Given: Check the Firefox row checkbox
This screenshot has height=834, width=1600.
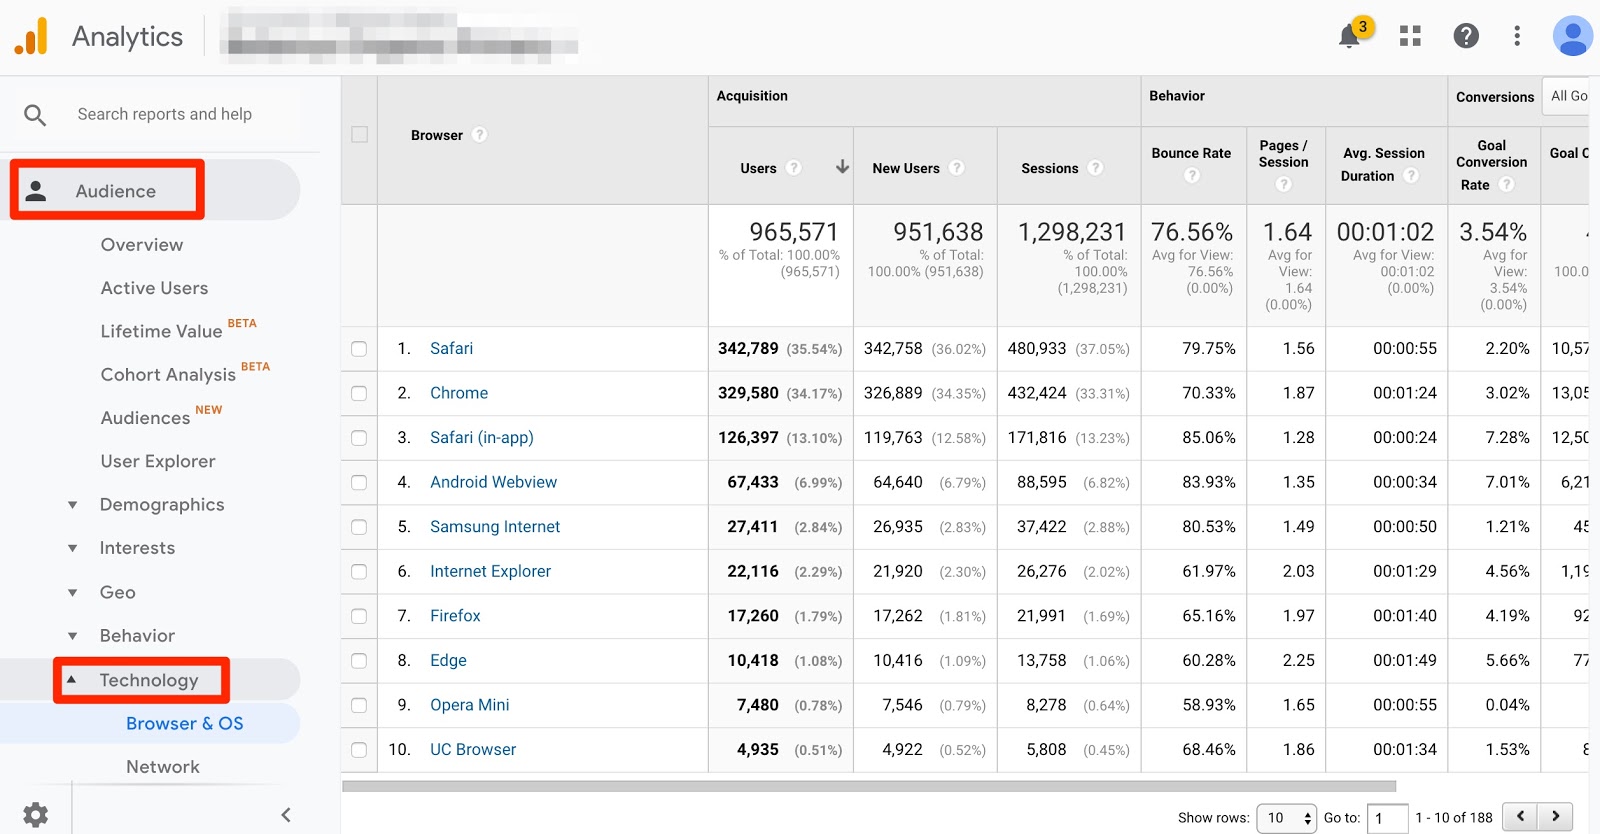Looking at the screenshot, I should coord(359,616).
